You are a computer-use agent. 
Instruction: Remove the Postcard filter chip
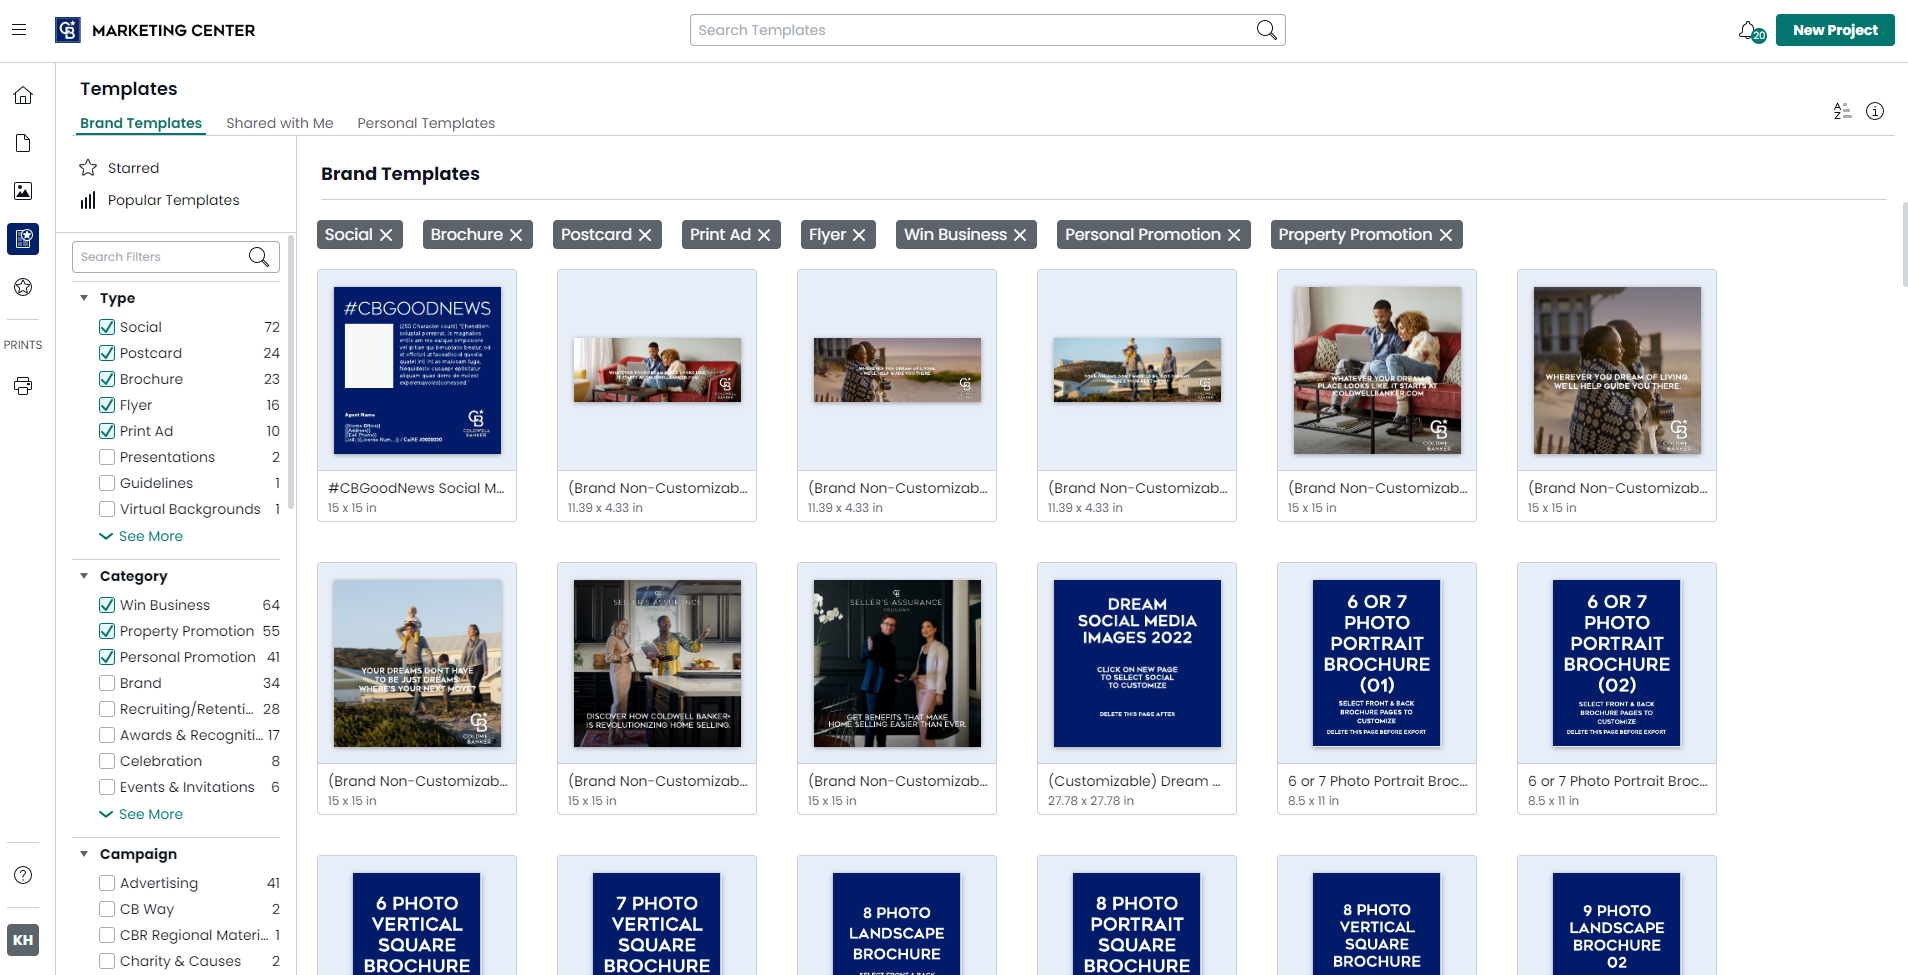click(x=645, y=235)
